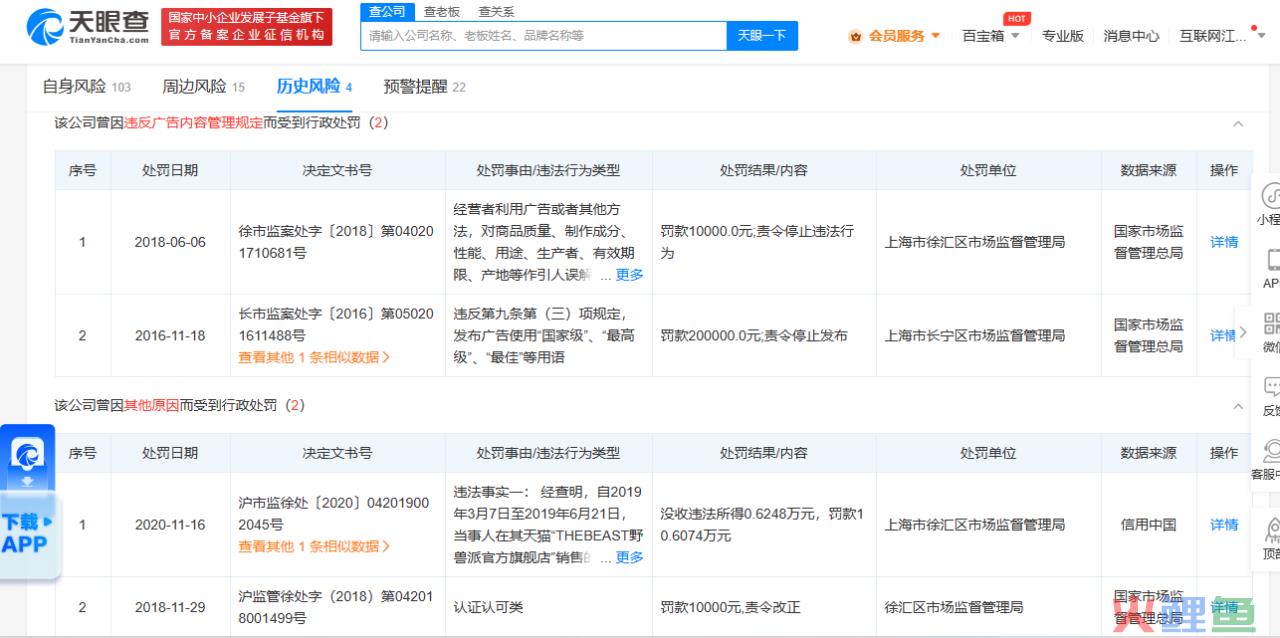The width and height of the screenshot is (1280, 638).
Task: Switch to the 查公司 search tab
Action: 387,12
